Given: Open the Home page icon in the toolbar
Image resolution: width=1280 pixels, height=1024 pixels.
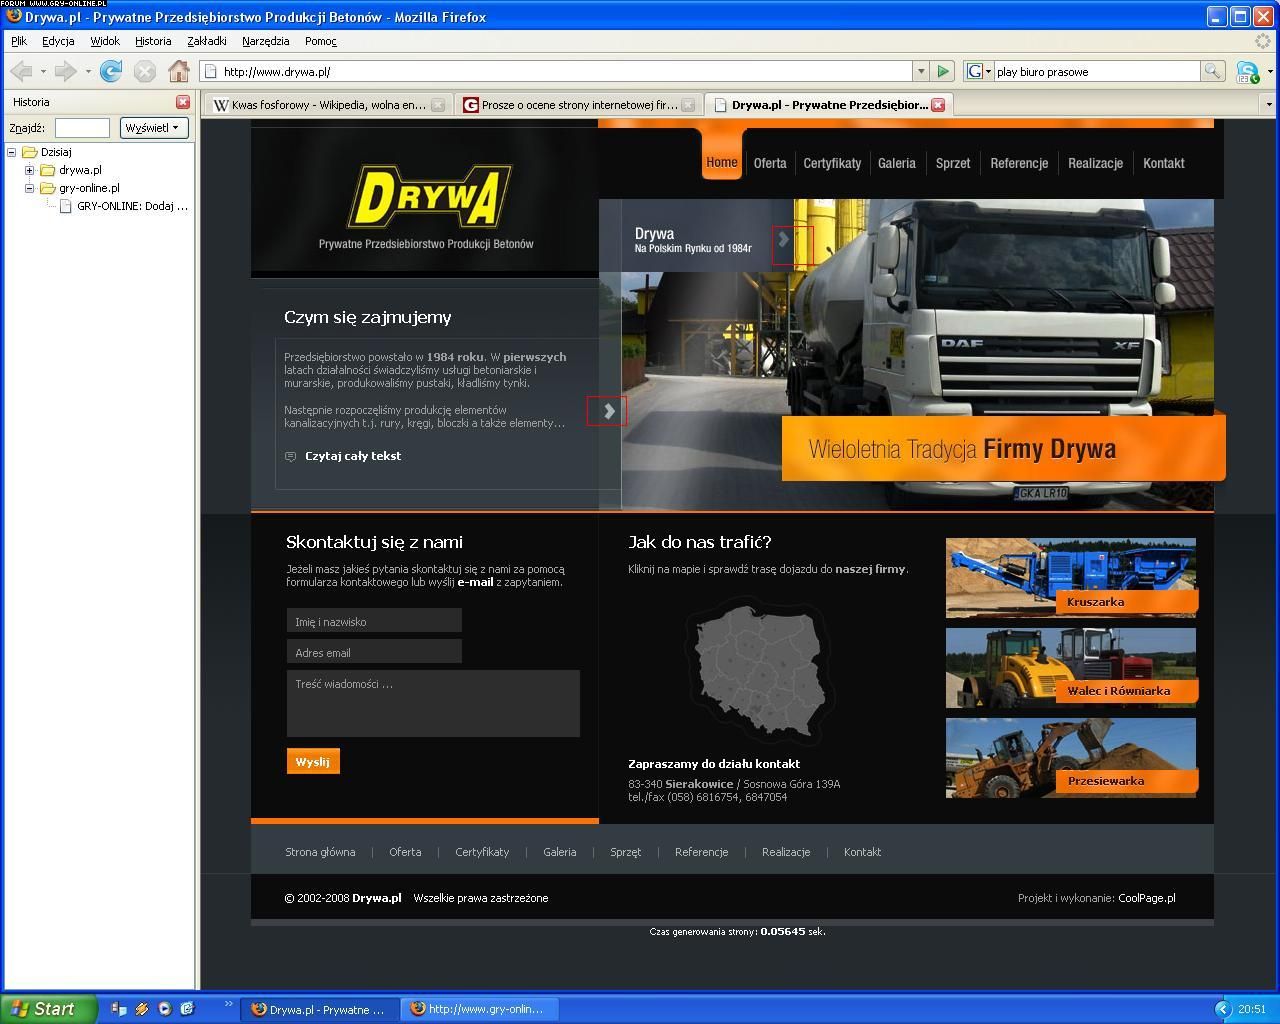Looking at the screenshot, I should (x=179, y=71).
